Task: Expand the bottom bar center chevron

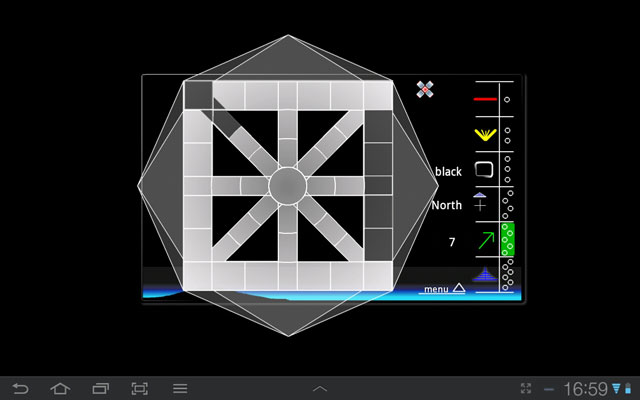Action: coord(320,389)
